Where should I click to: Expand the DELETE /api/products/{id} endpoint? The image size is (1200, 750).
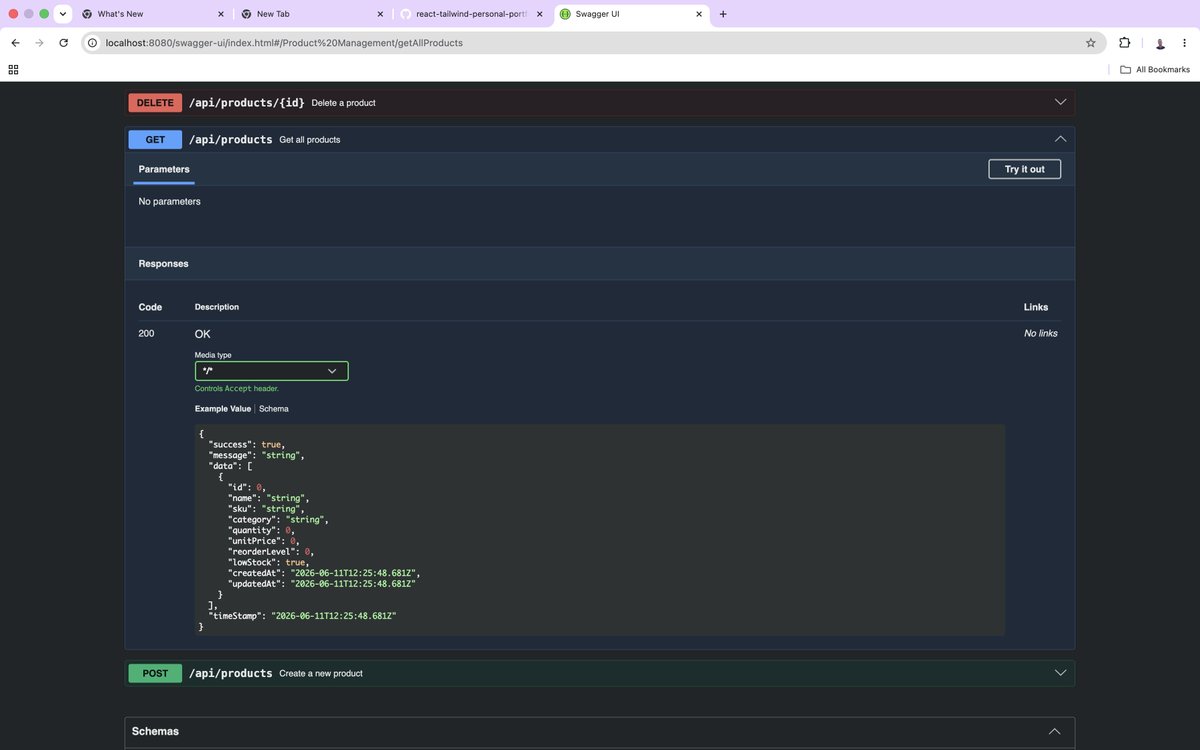(600, 102)
